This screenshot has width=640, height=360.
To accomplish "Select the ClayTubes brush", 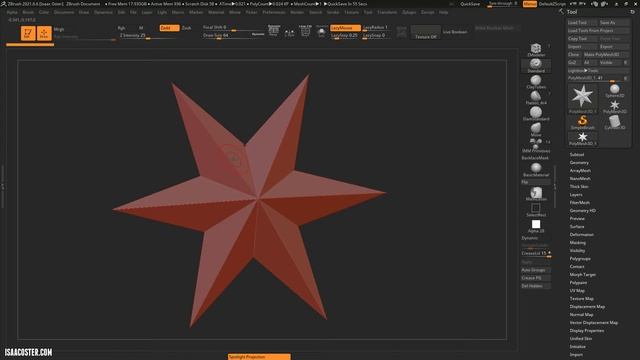I will [x=536, y=82].
